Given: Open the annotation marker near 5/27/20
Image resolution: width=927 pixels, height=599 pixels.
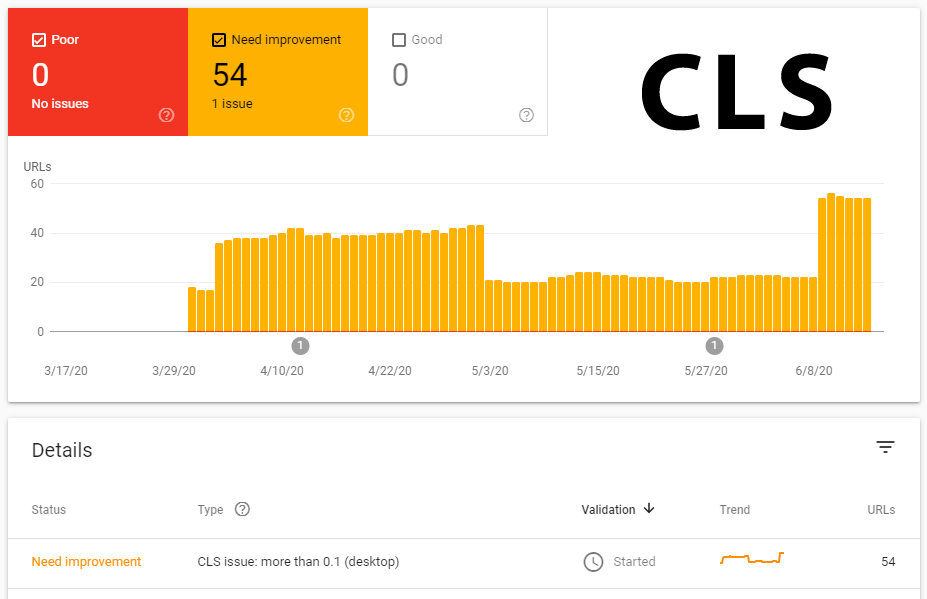Looking at the screenshot, I should (714, 346).
